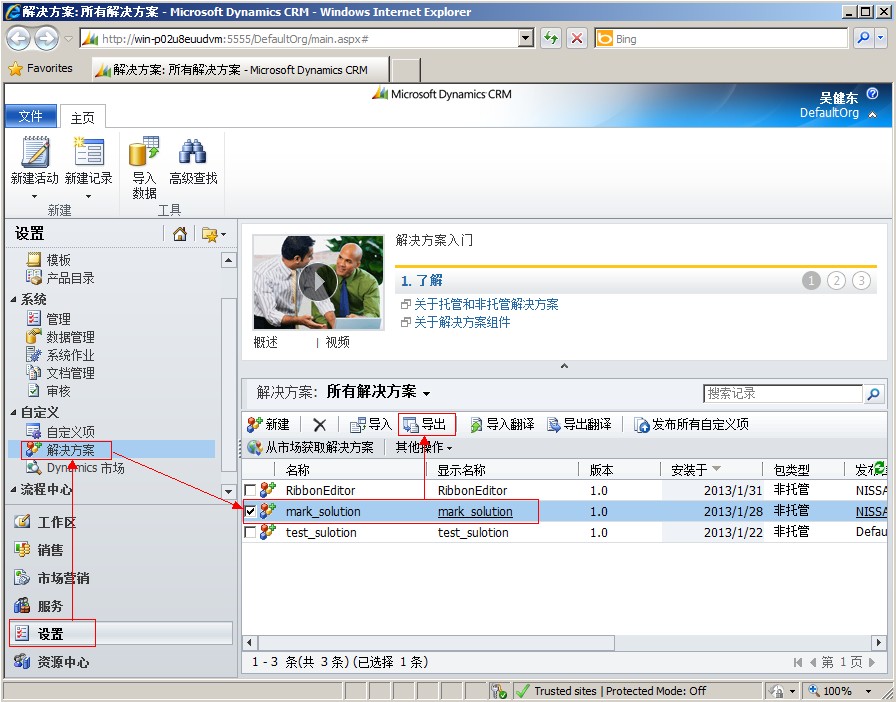Viewport: 896px width, 702px height.
Task: Click the delete X toolbar icon
Action: point(319,425)
